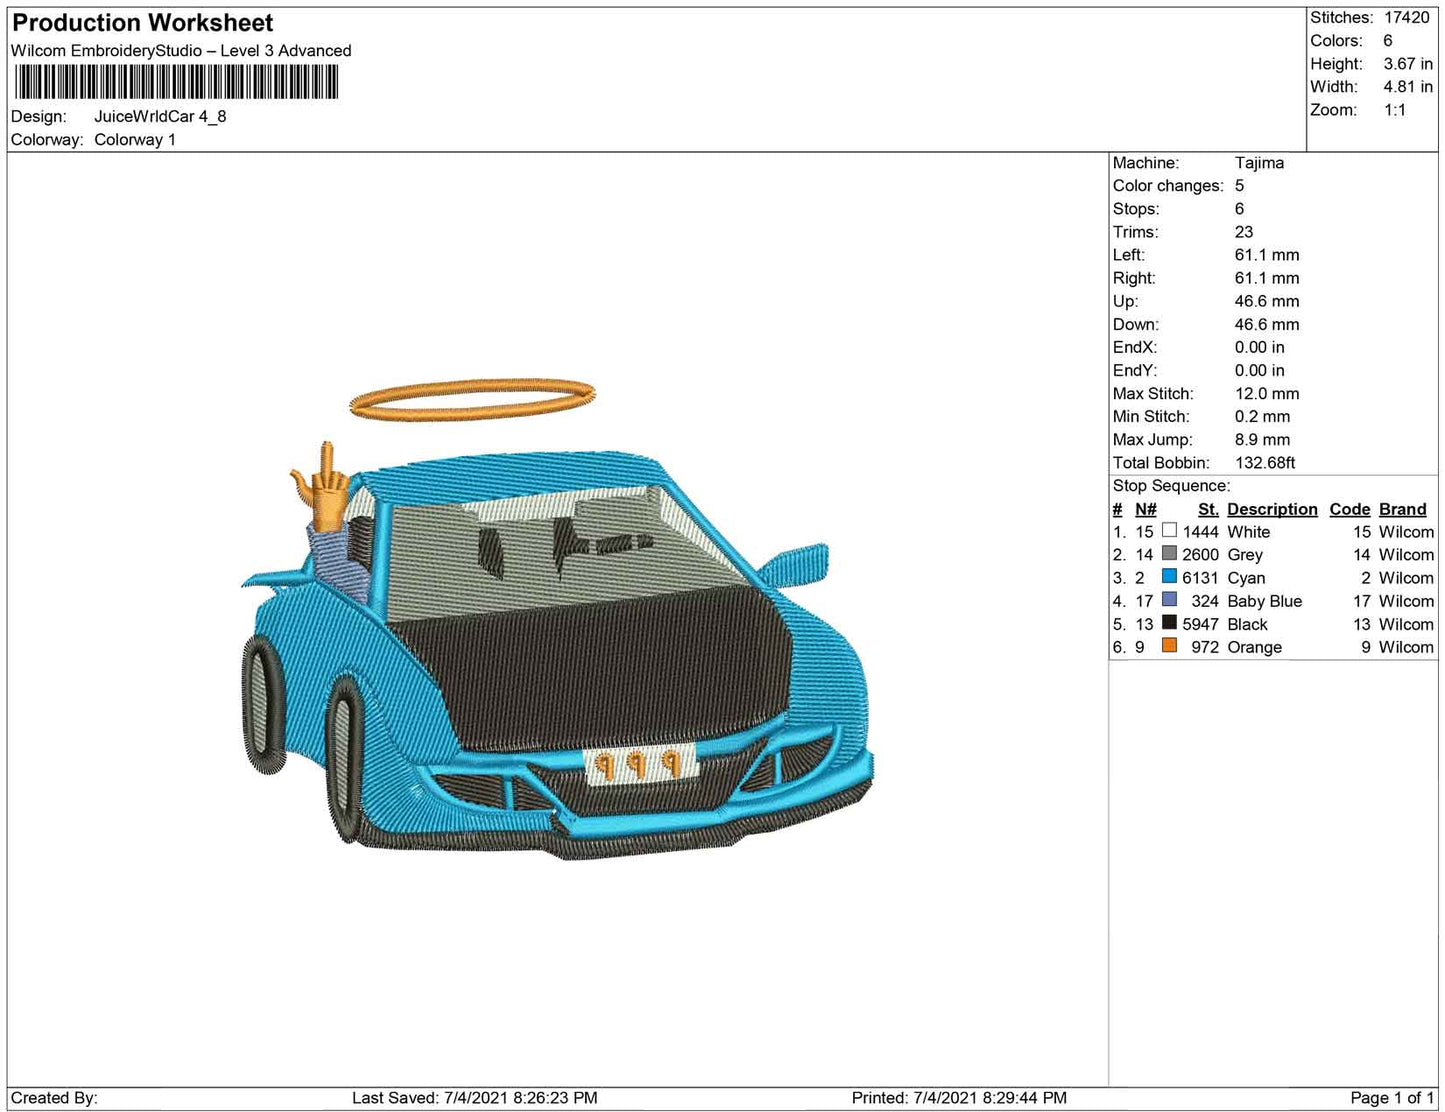Select the Cyan color chip in stop sequence

(x=1168, y=578)
